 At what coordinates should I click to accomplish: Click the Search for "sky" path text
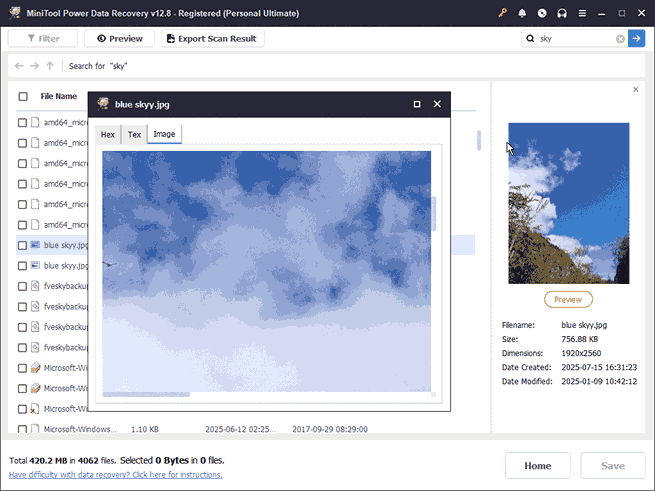click(98, 66)
